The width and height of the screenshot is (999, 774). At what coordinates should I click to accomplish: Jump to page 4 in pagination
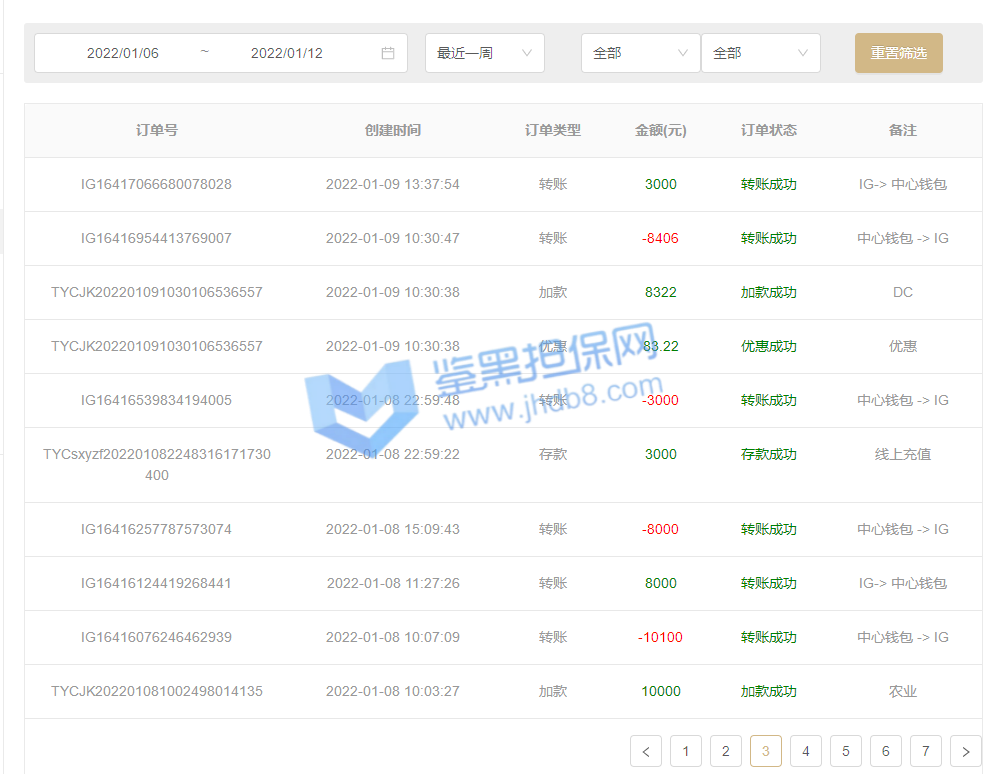806,751
